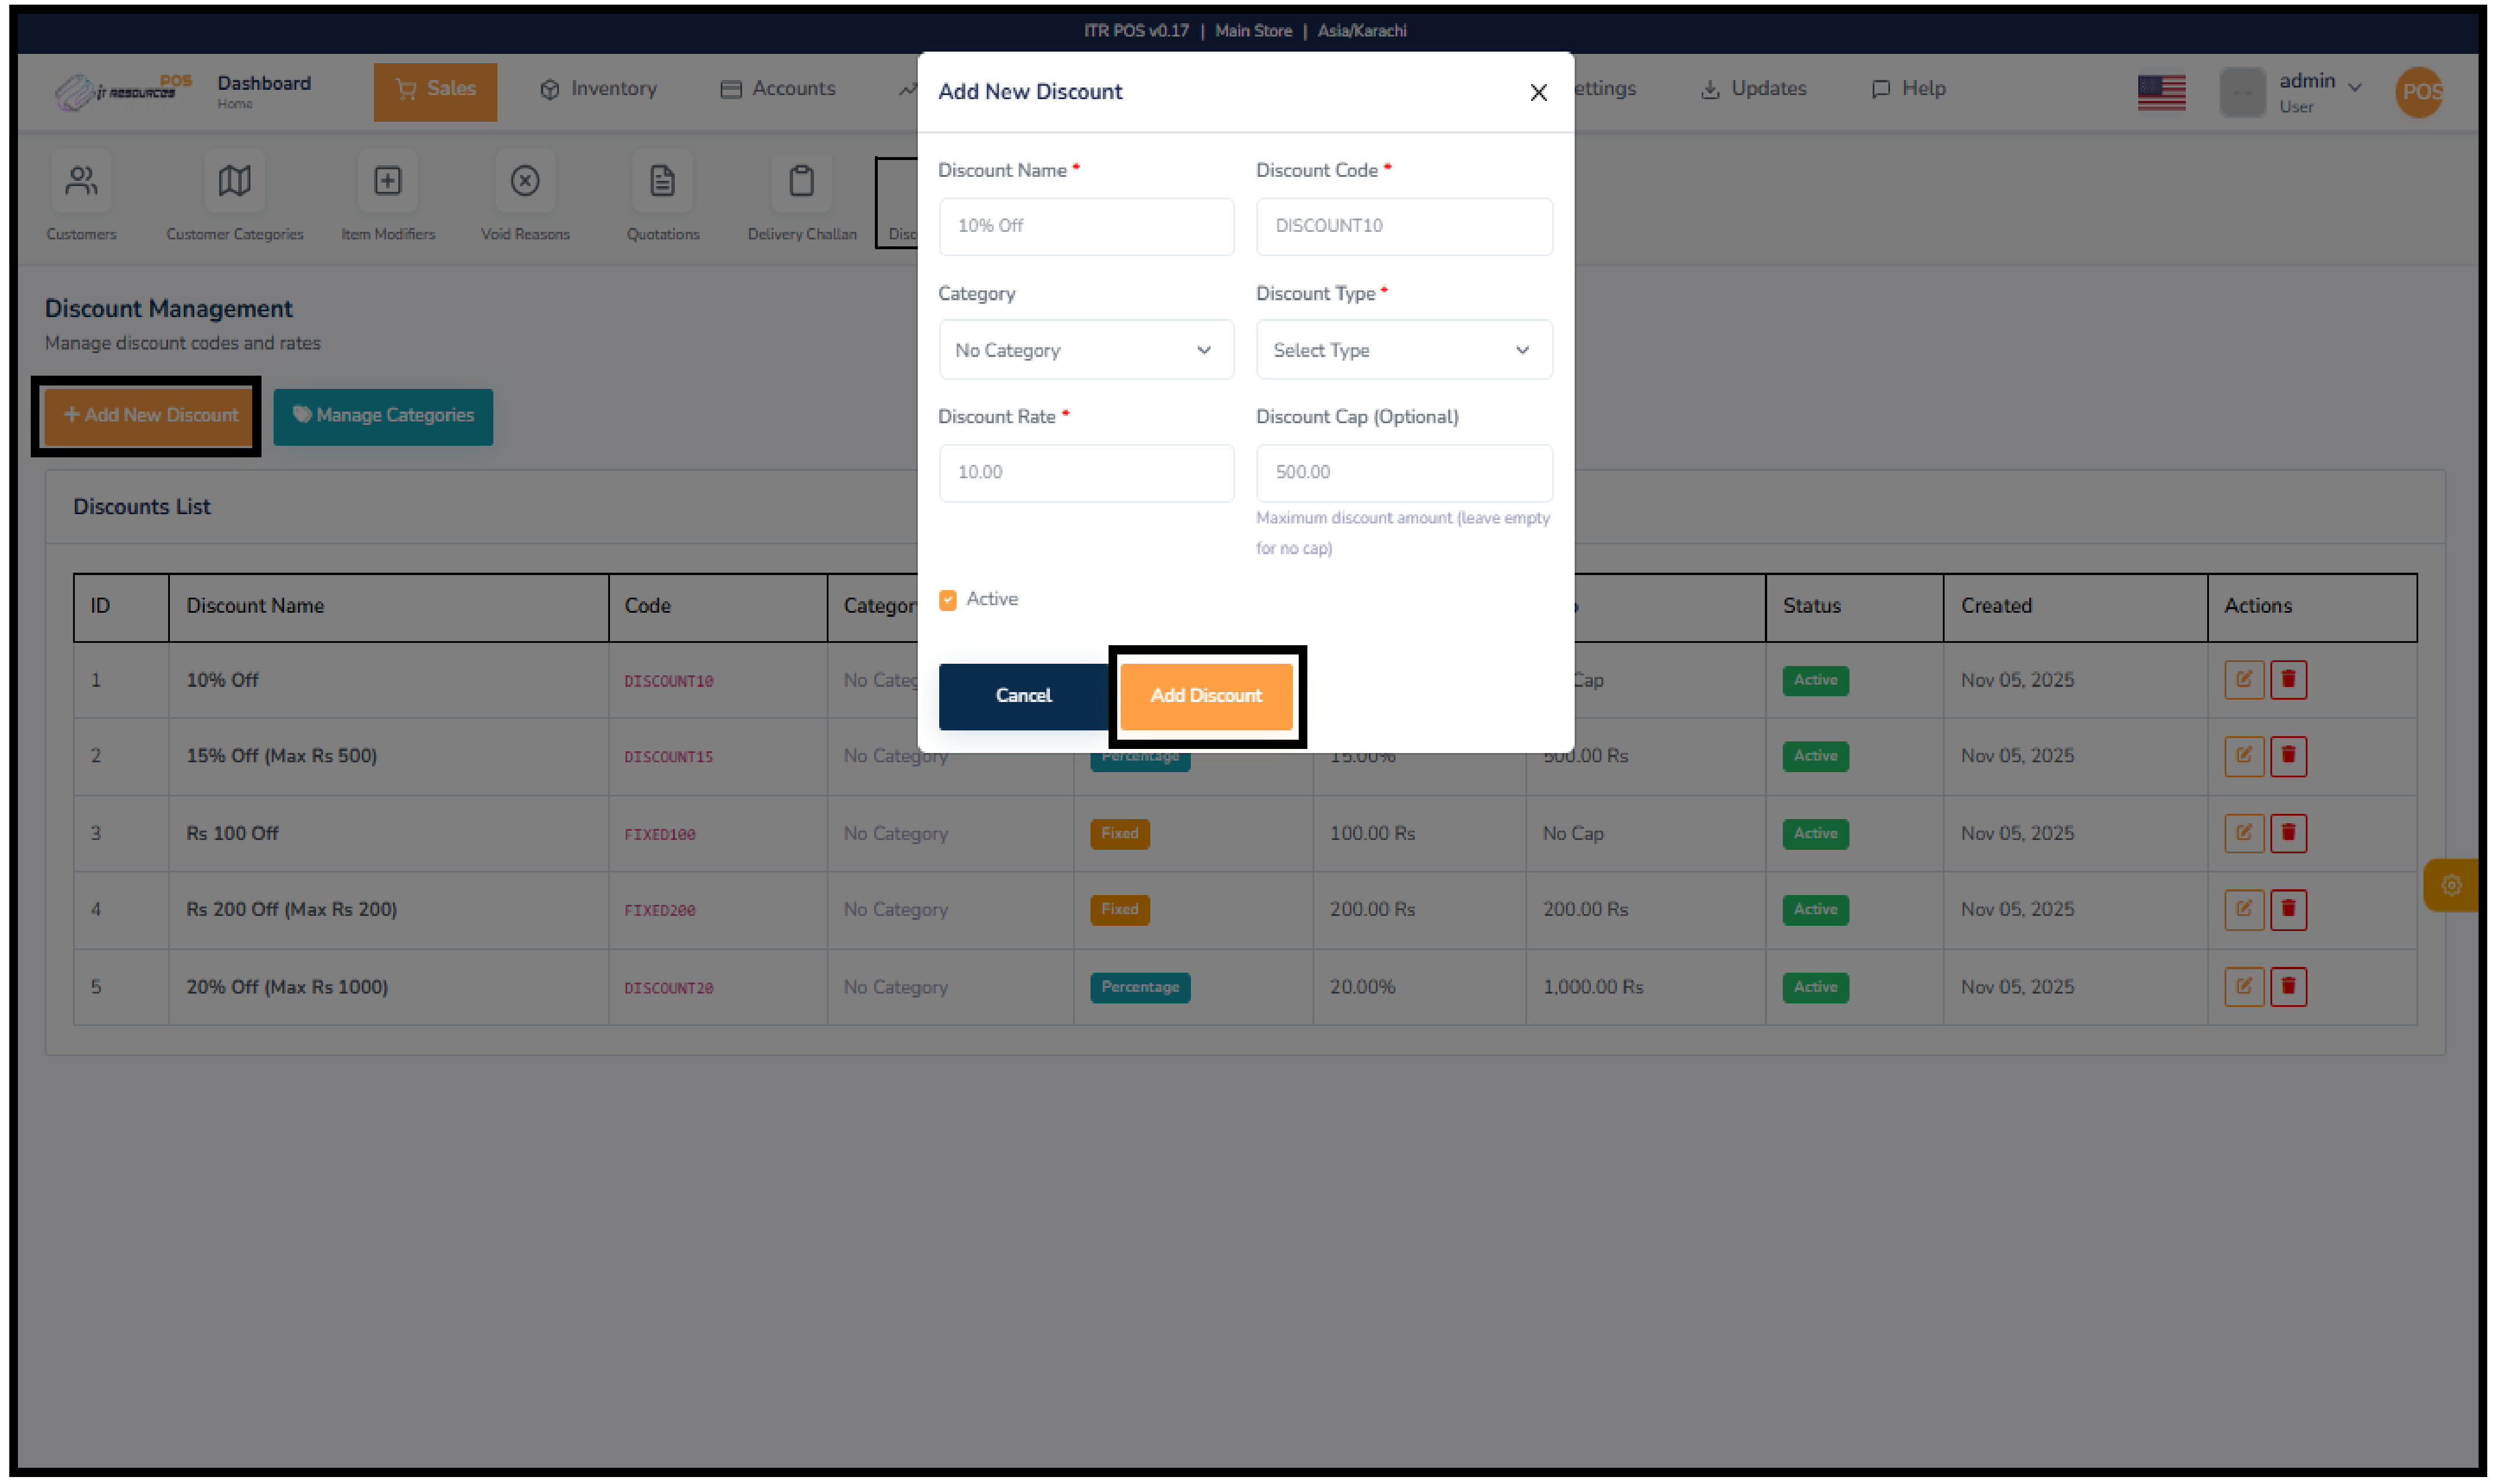Open Manage Categories
Screen dimensions: 2500x1484
click(x=383, y=416)
